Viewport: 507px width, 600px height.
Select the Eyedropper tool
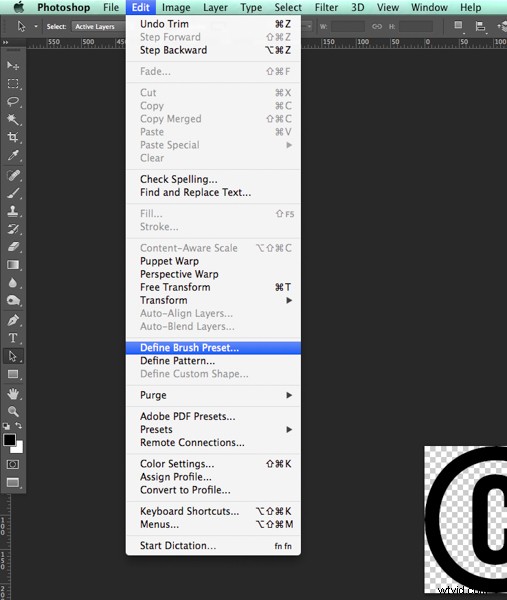pyautogui.click(x=13, y=155)
